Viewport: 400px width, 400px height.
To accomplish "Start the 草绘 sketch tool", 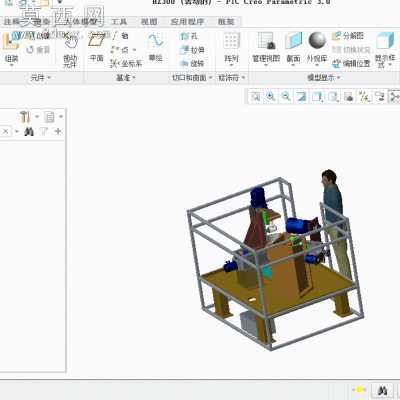I will [155, 47].
